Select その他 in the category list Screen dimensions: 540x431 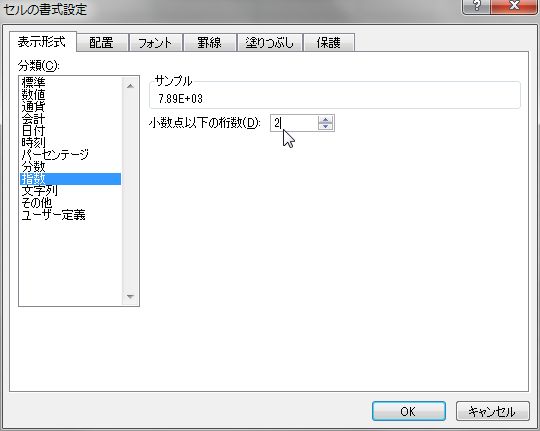coord(71,203)
